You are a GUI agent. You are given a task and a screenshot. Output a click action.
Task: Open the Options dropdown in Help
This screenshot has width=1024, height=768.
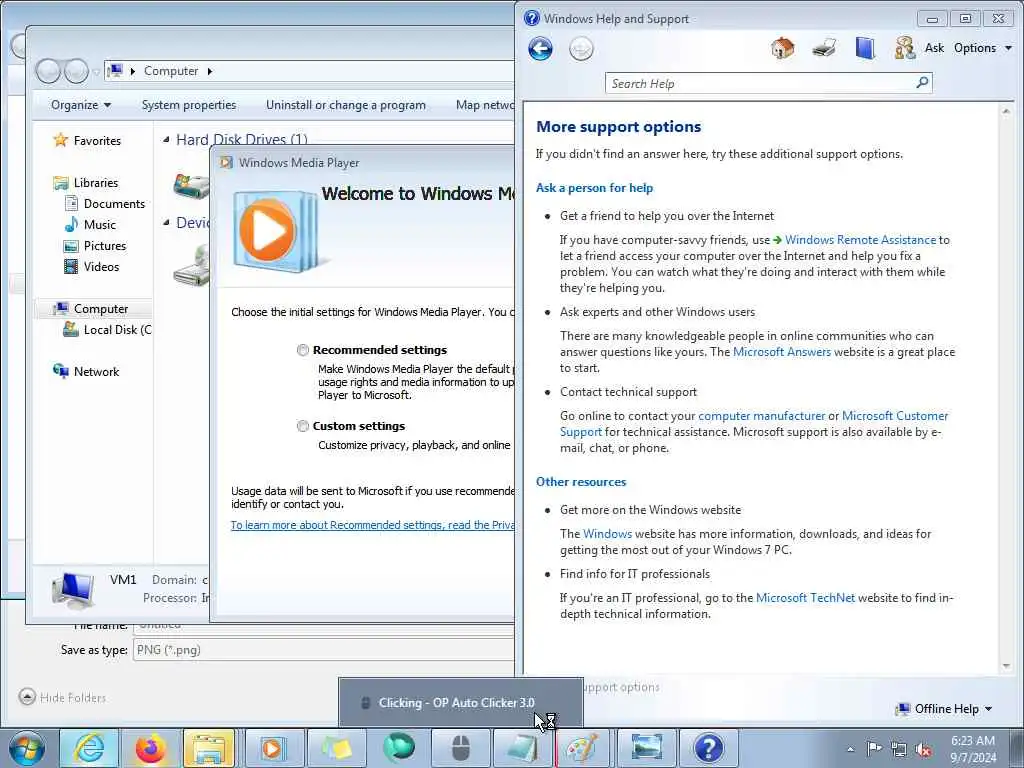click(x=982, y=48)
